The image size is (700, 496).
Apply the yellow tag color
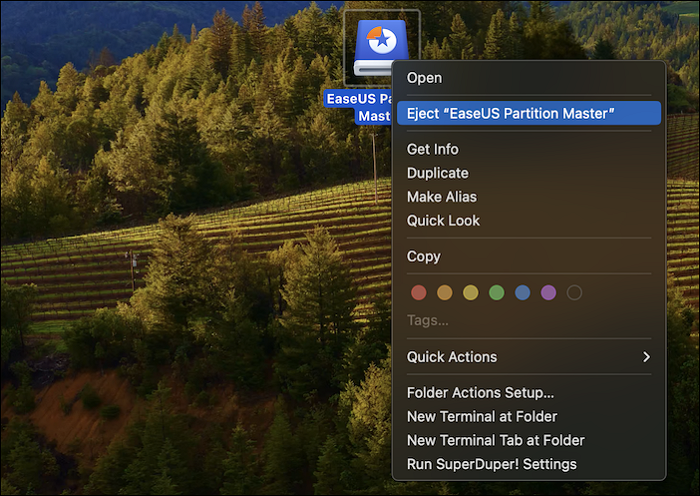pyautogui.click(x=470, y=293)
